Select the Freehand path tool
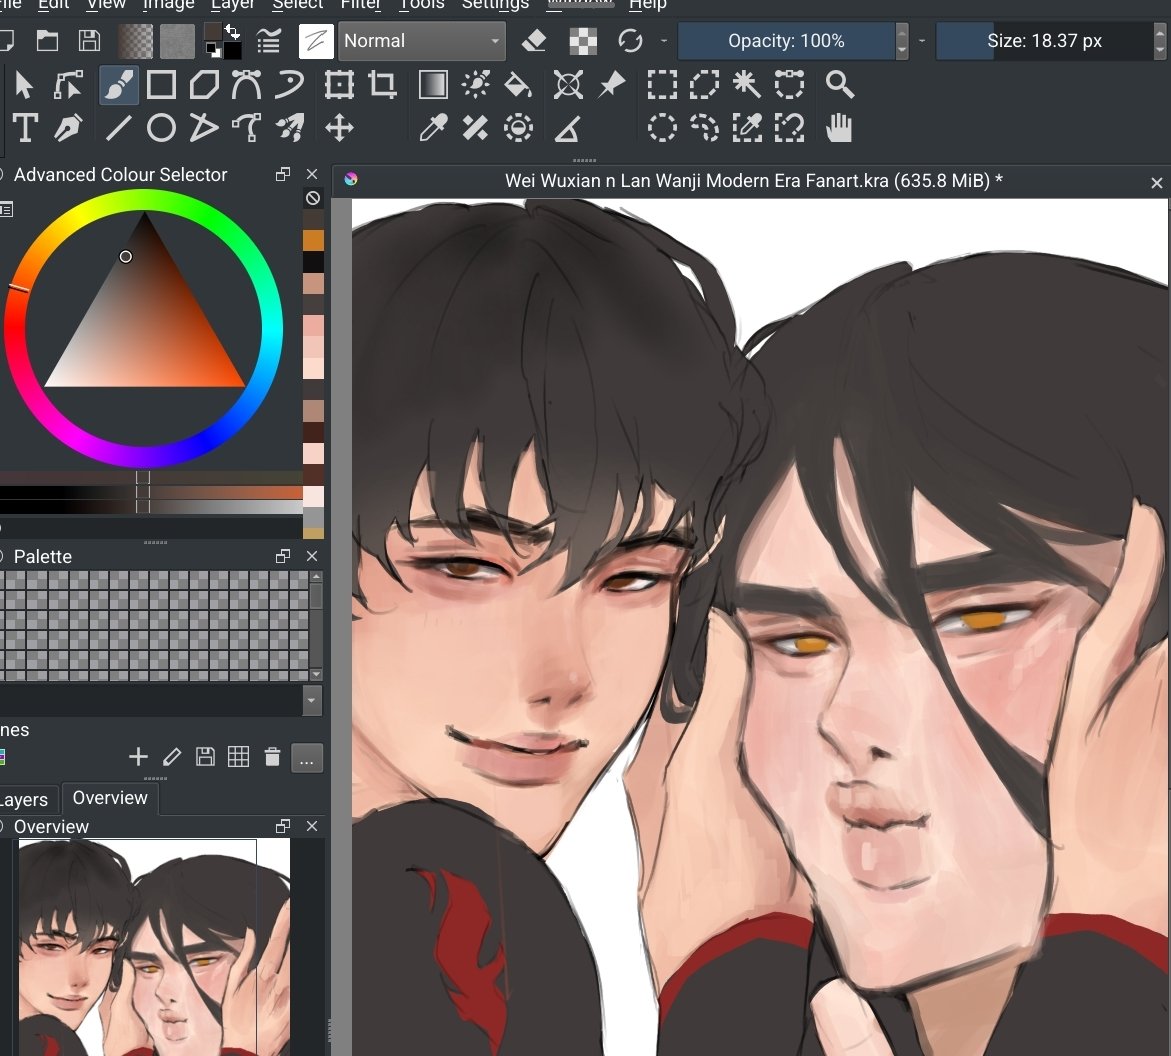The image size is (1171, 1056). [289, 85]
